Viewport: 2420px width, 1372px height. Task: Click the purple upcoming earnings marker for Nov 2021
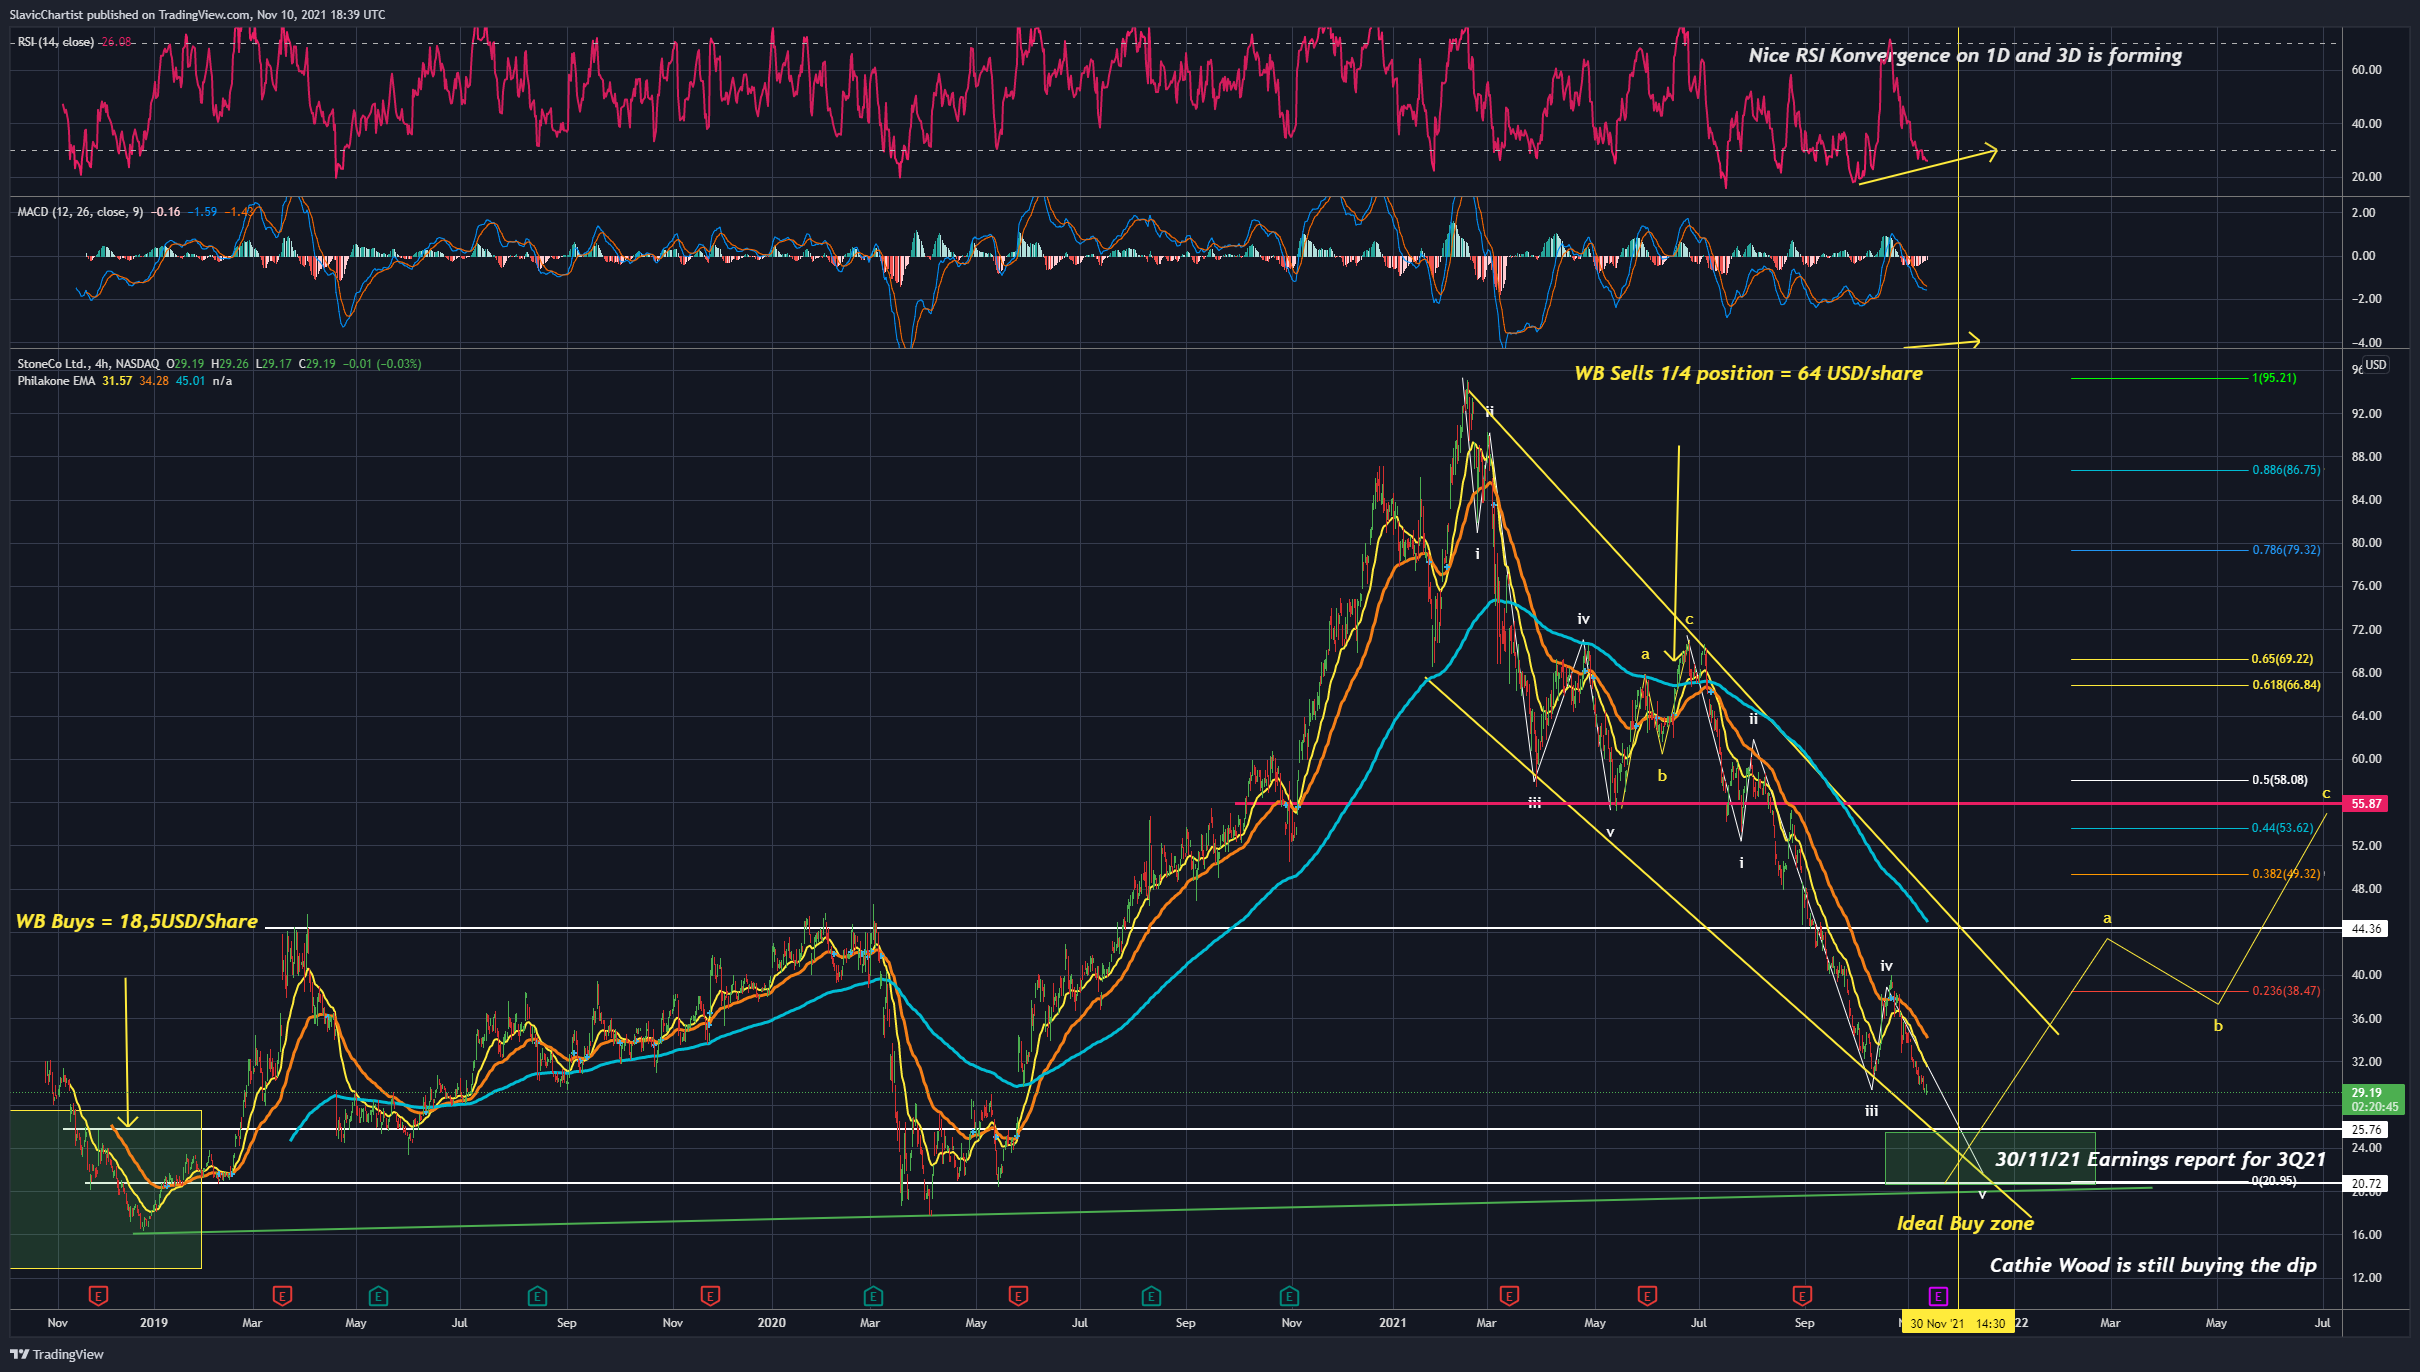coord(1938,1296)
